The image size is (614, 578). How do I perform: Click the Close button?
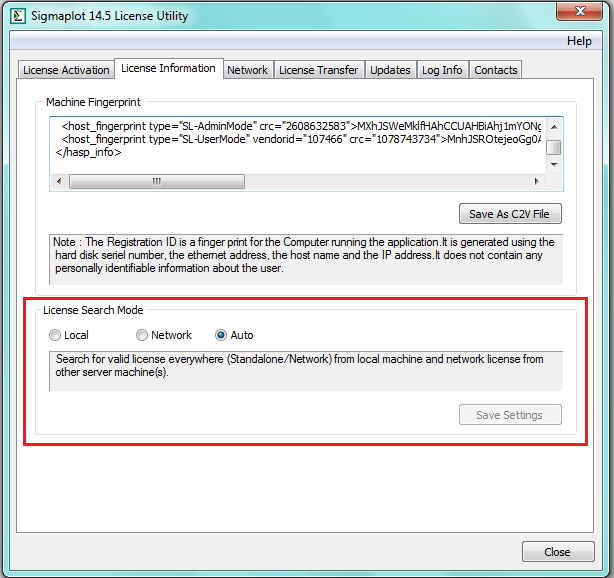coord(558,552)
